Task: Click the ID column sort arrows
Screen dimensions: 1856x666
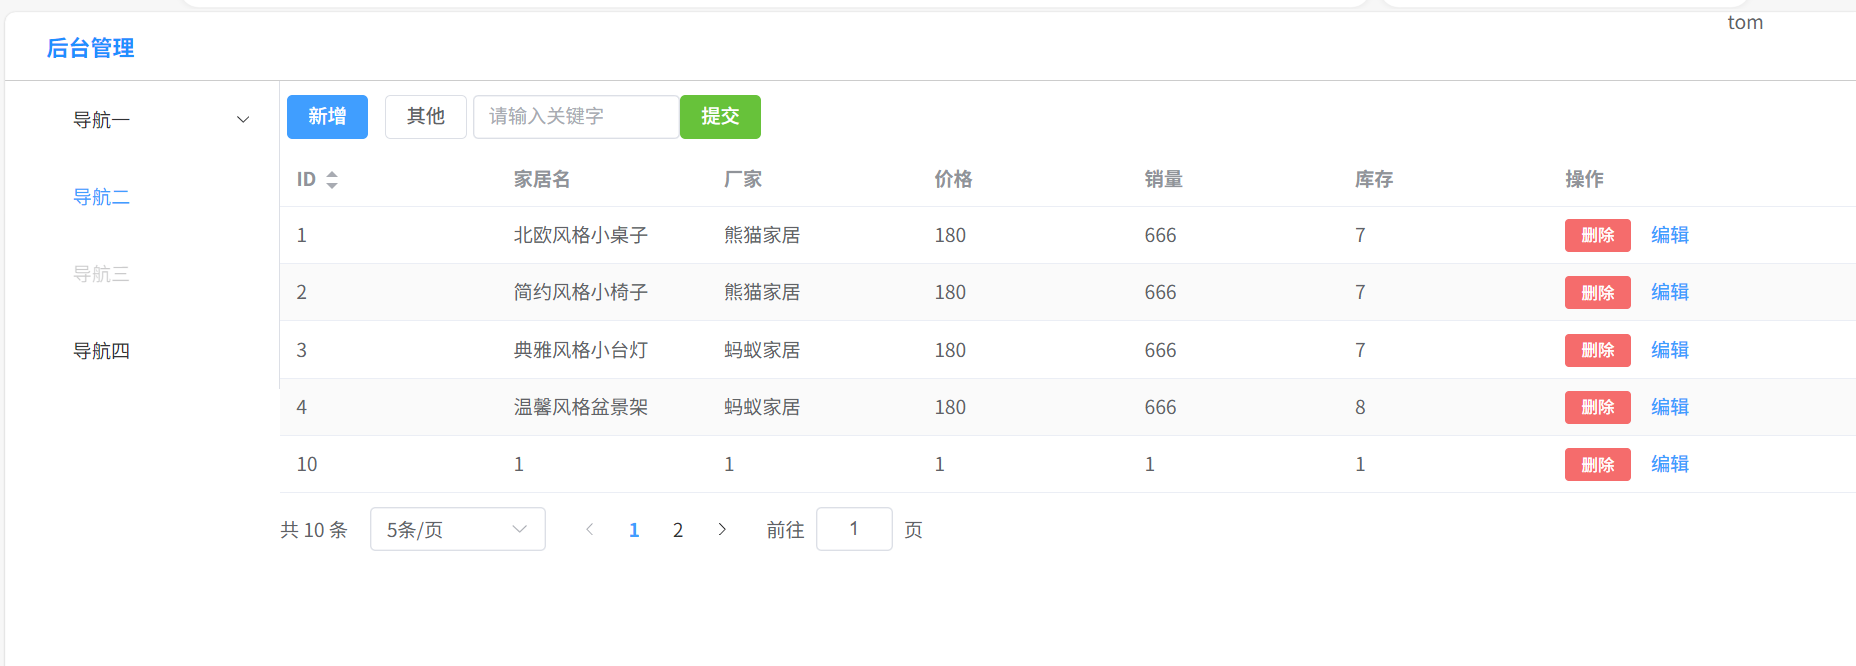Action: click(332, 180)
